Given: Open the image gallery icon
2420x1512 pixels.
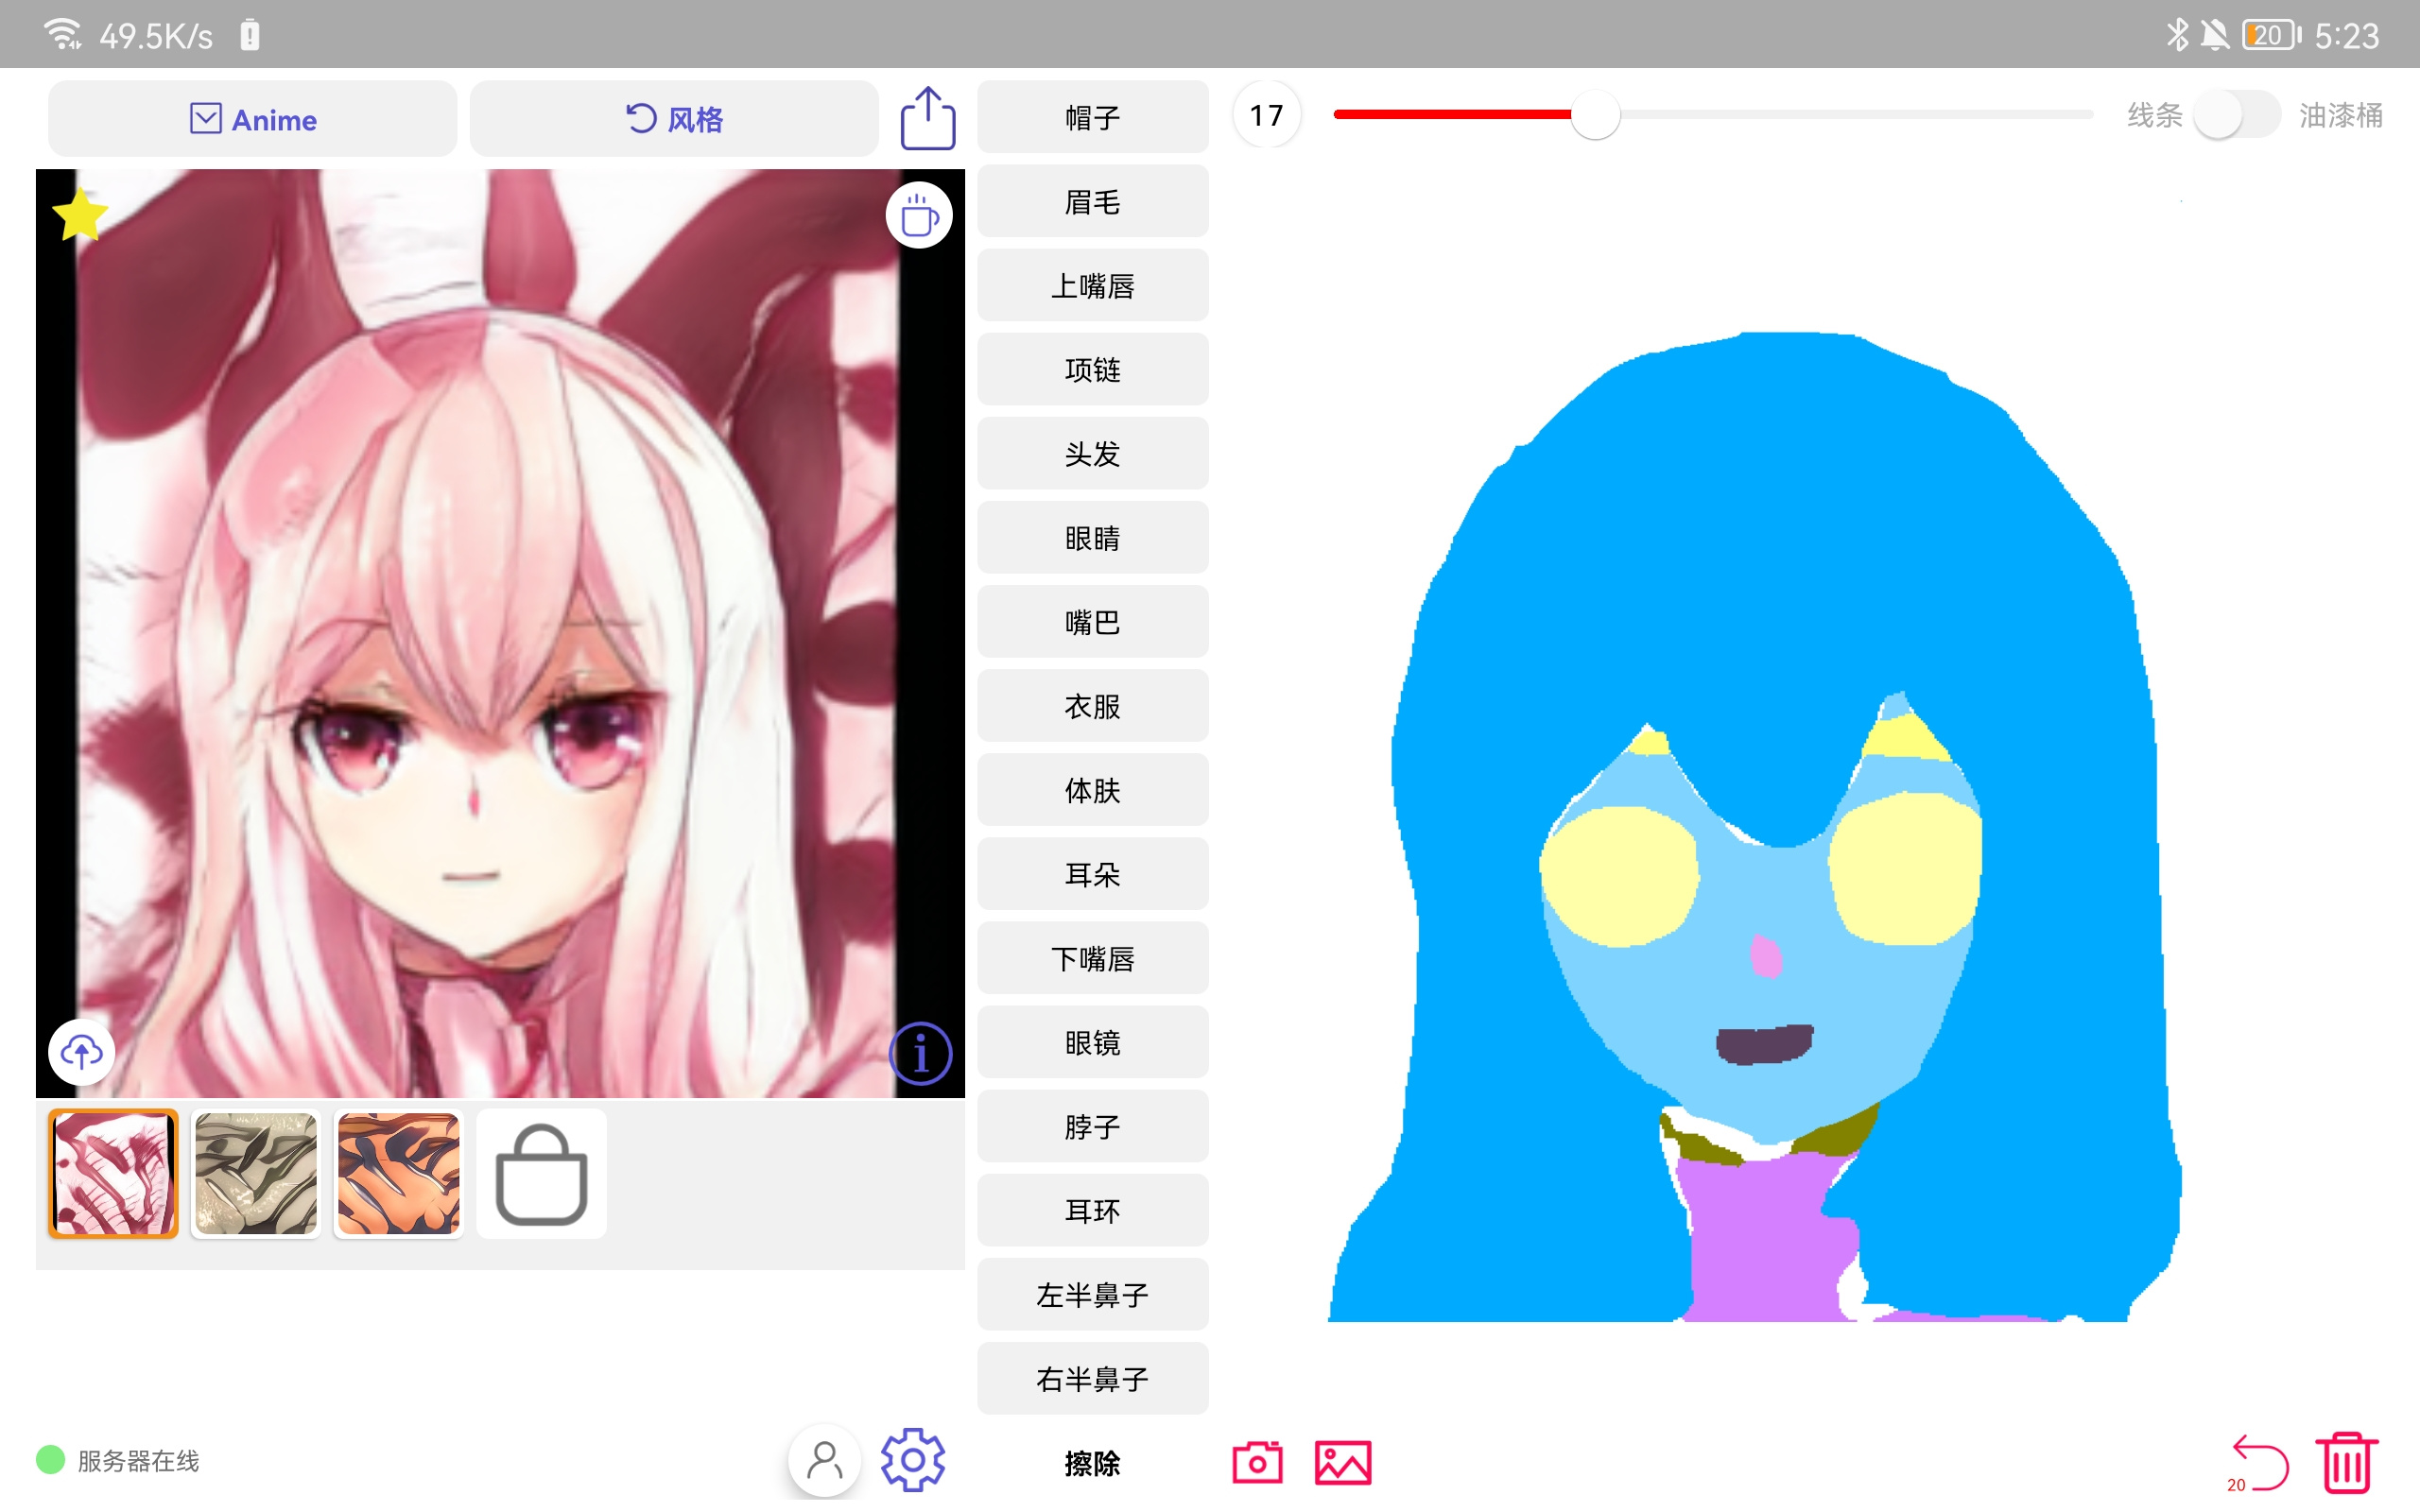Looking at the screenshot, I should (x=1342, y=1463).
